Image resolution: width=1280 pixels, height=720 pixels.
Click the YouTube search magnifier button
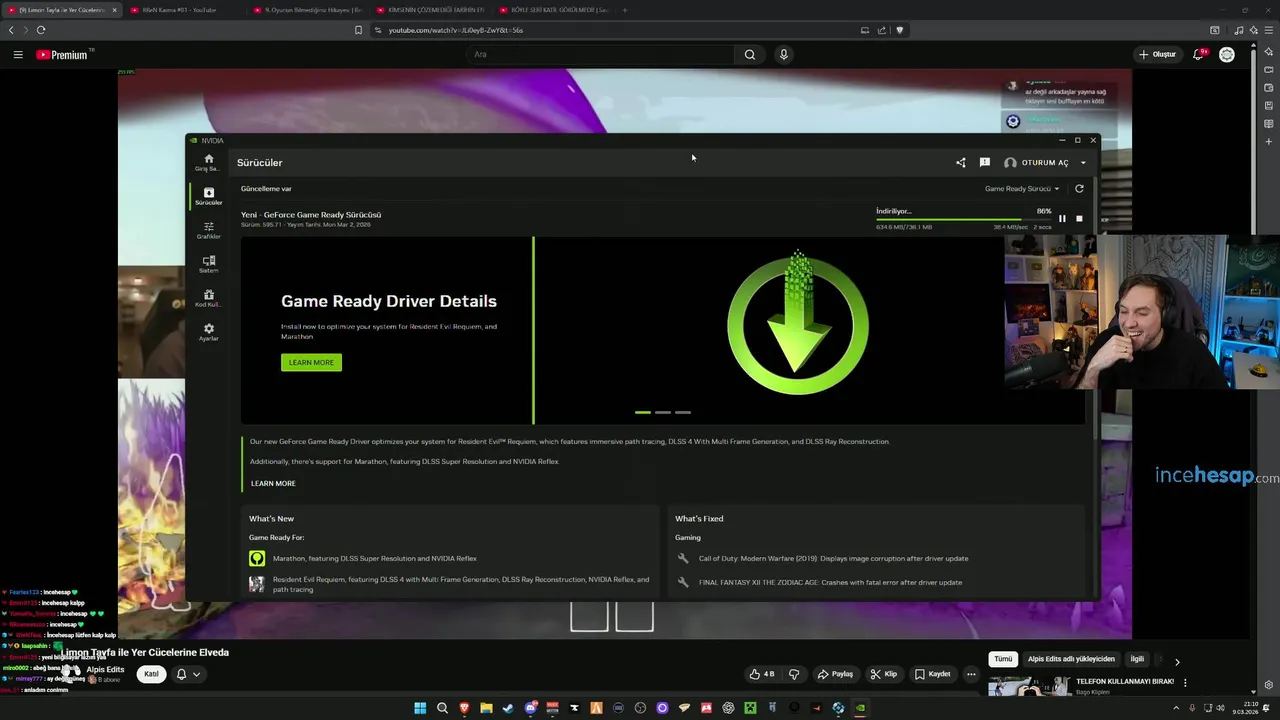[x=750, y=54]
